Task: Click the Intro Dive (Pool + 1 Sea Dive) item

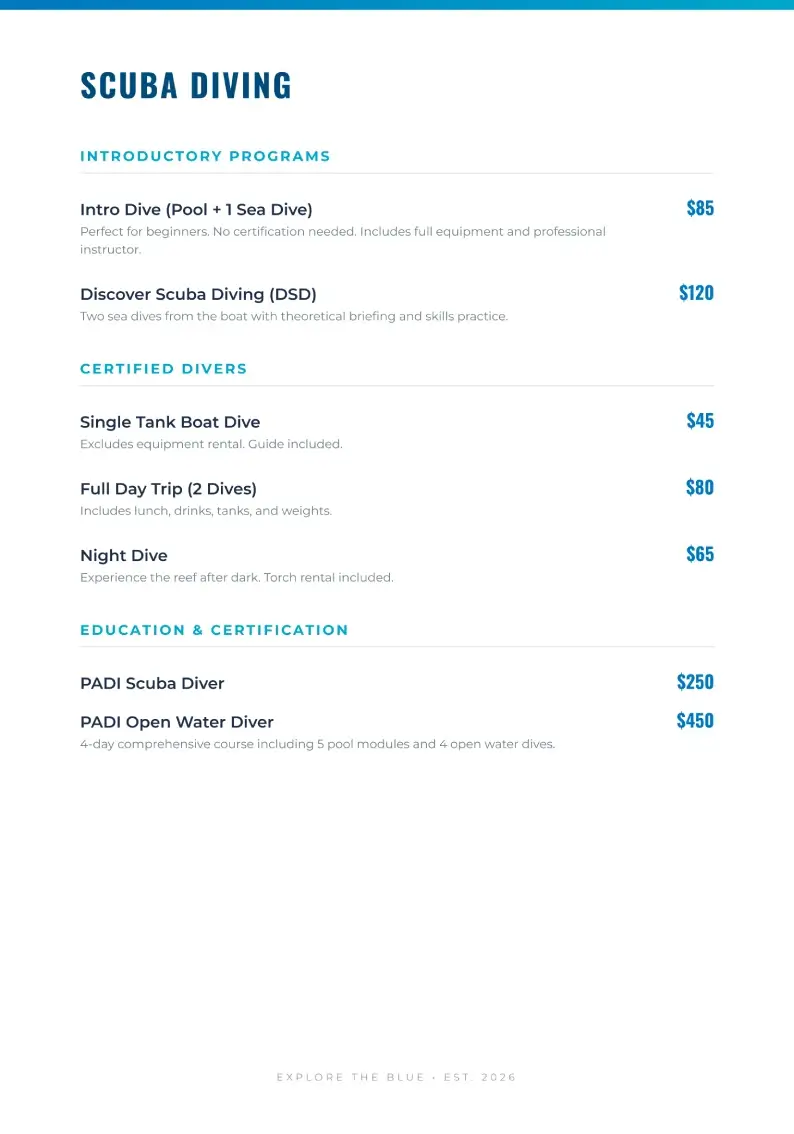Action: tap(196, 210)
